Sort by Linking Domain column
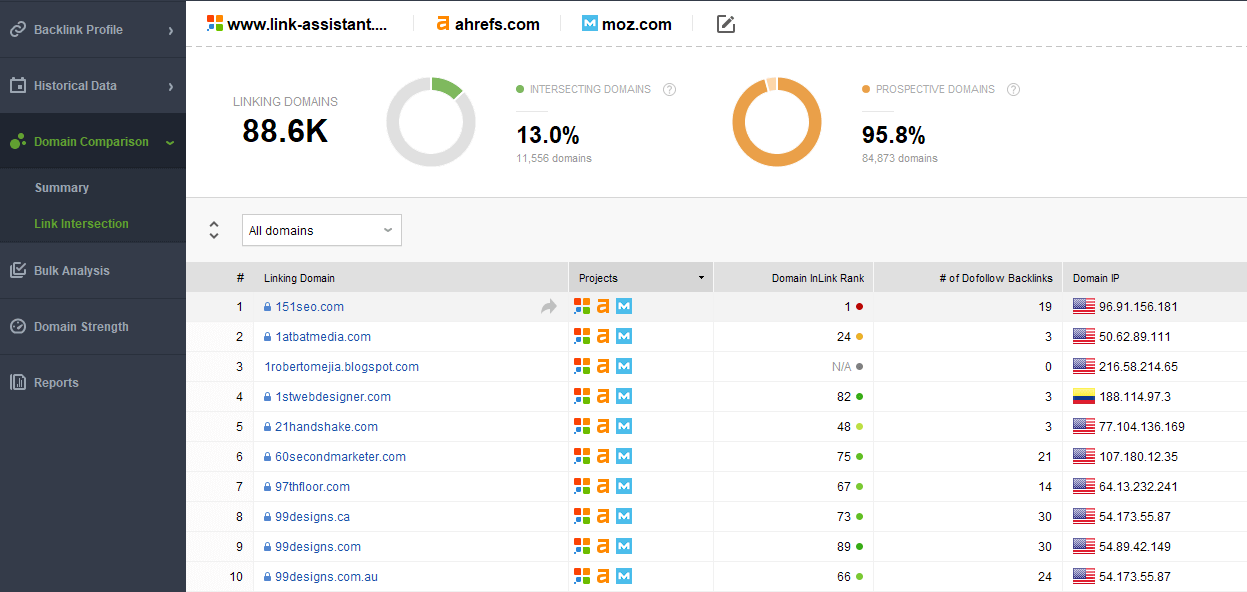Viewport: 1247px width, 592px height. pos(410,278)
